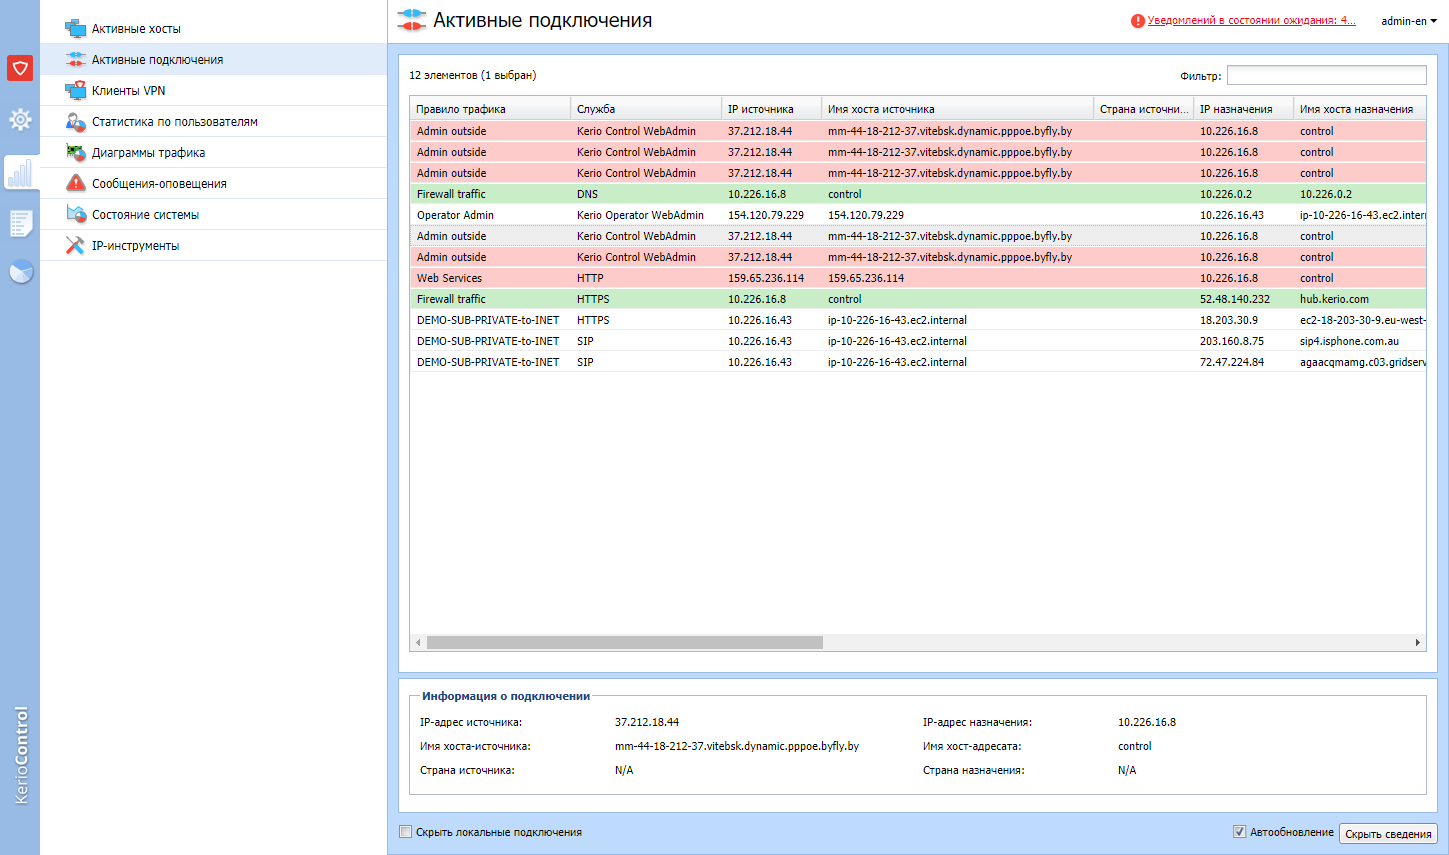1449x855 pixels.
Task: Open Активные подключения in the sidebar
Action: click(213, 60)
